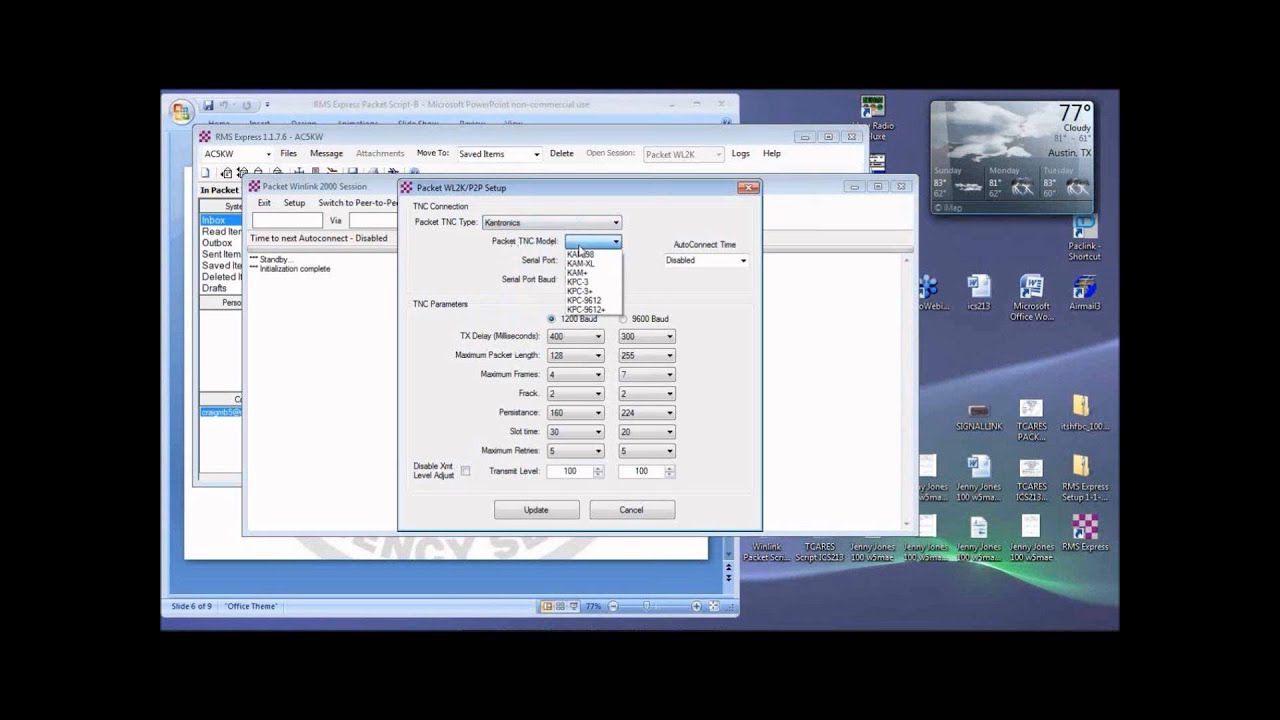Click the Save icon in PowerPoint toolbar
Viewport: 1280px width, 720px height.
point(208,105)
